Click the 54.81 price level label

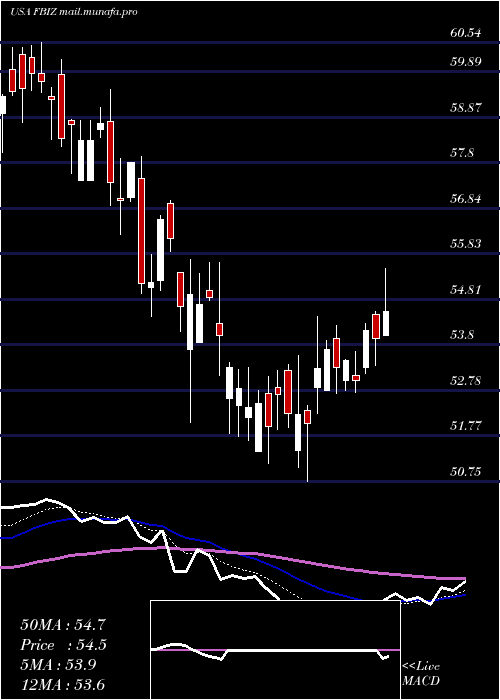tap(466, 290)
